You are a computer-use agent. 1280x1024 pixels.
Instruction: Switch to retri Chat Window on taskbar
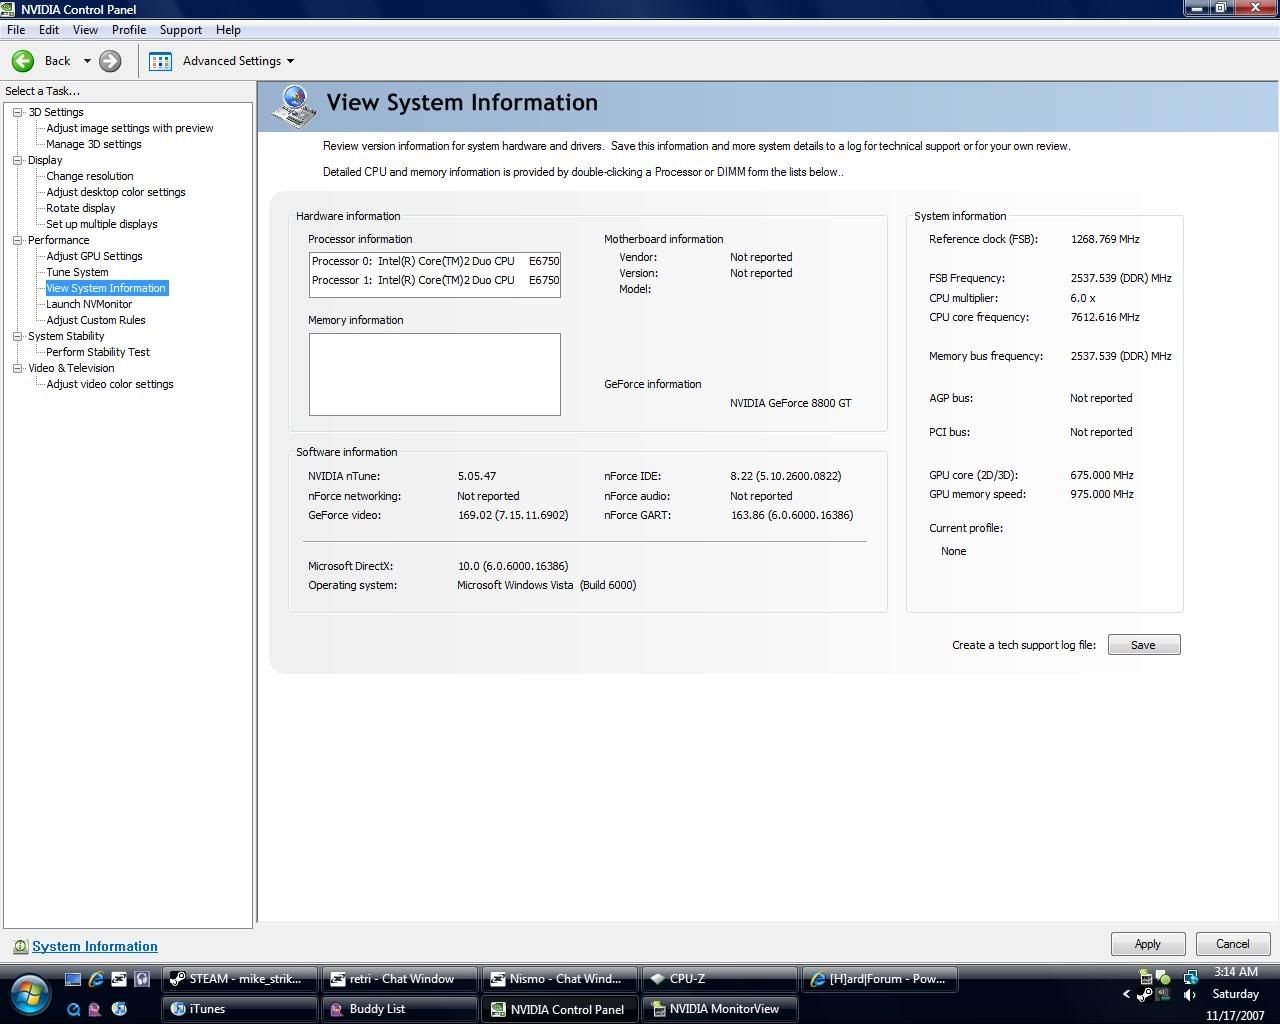click(x=400, y=979)
